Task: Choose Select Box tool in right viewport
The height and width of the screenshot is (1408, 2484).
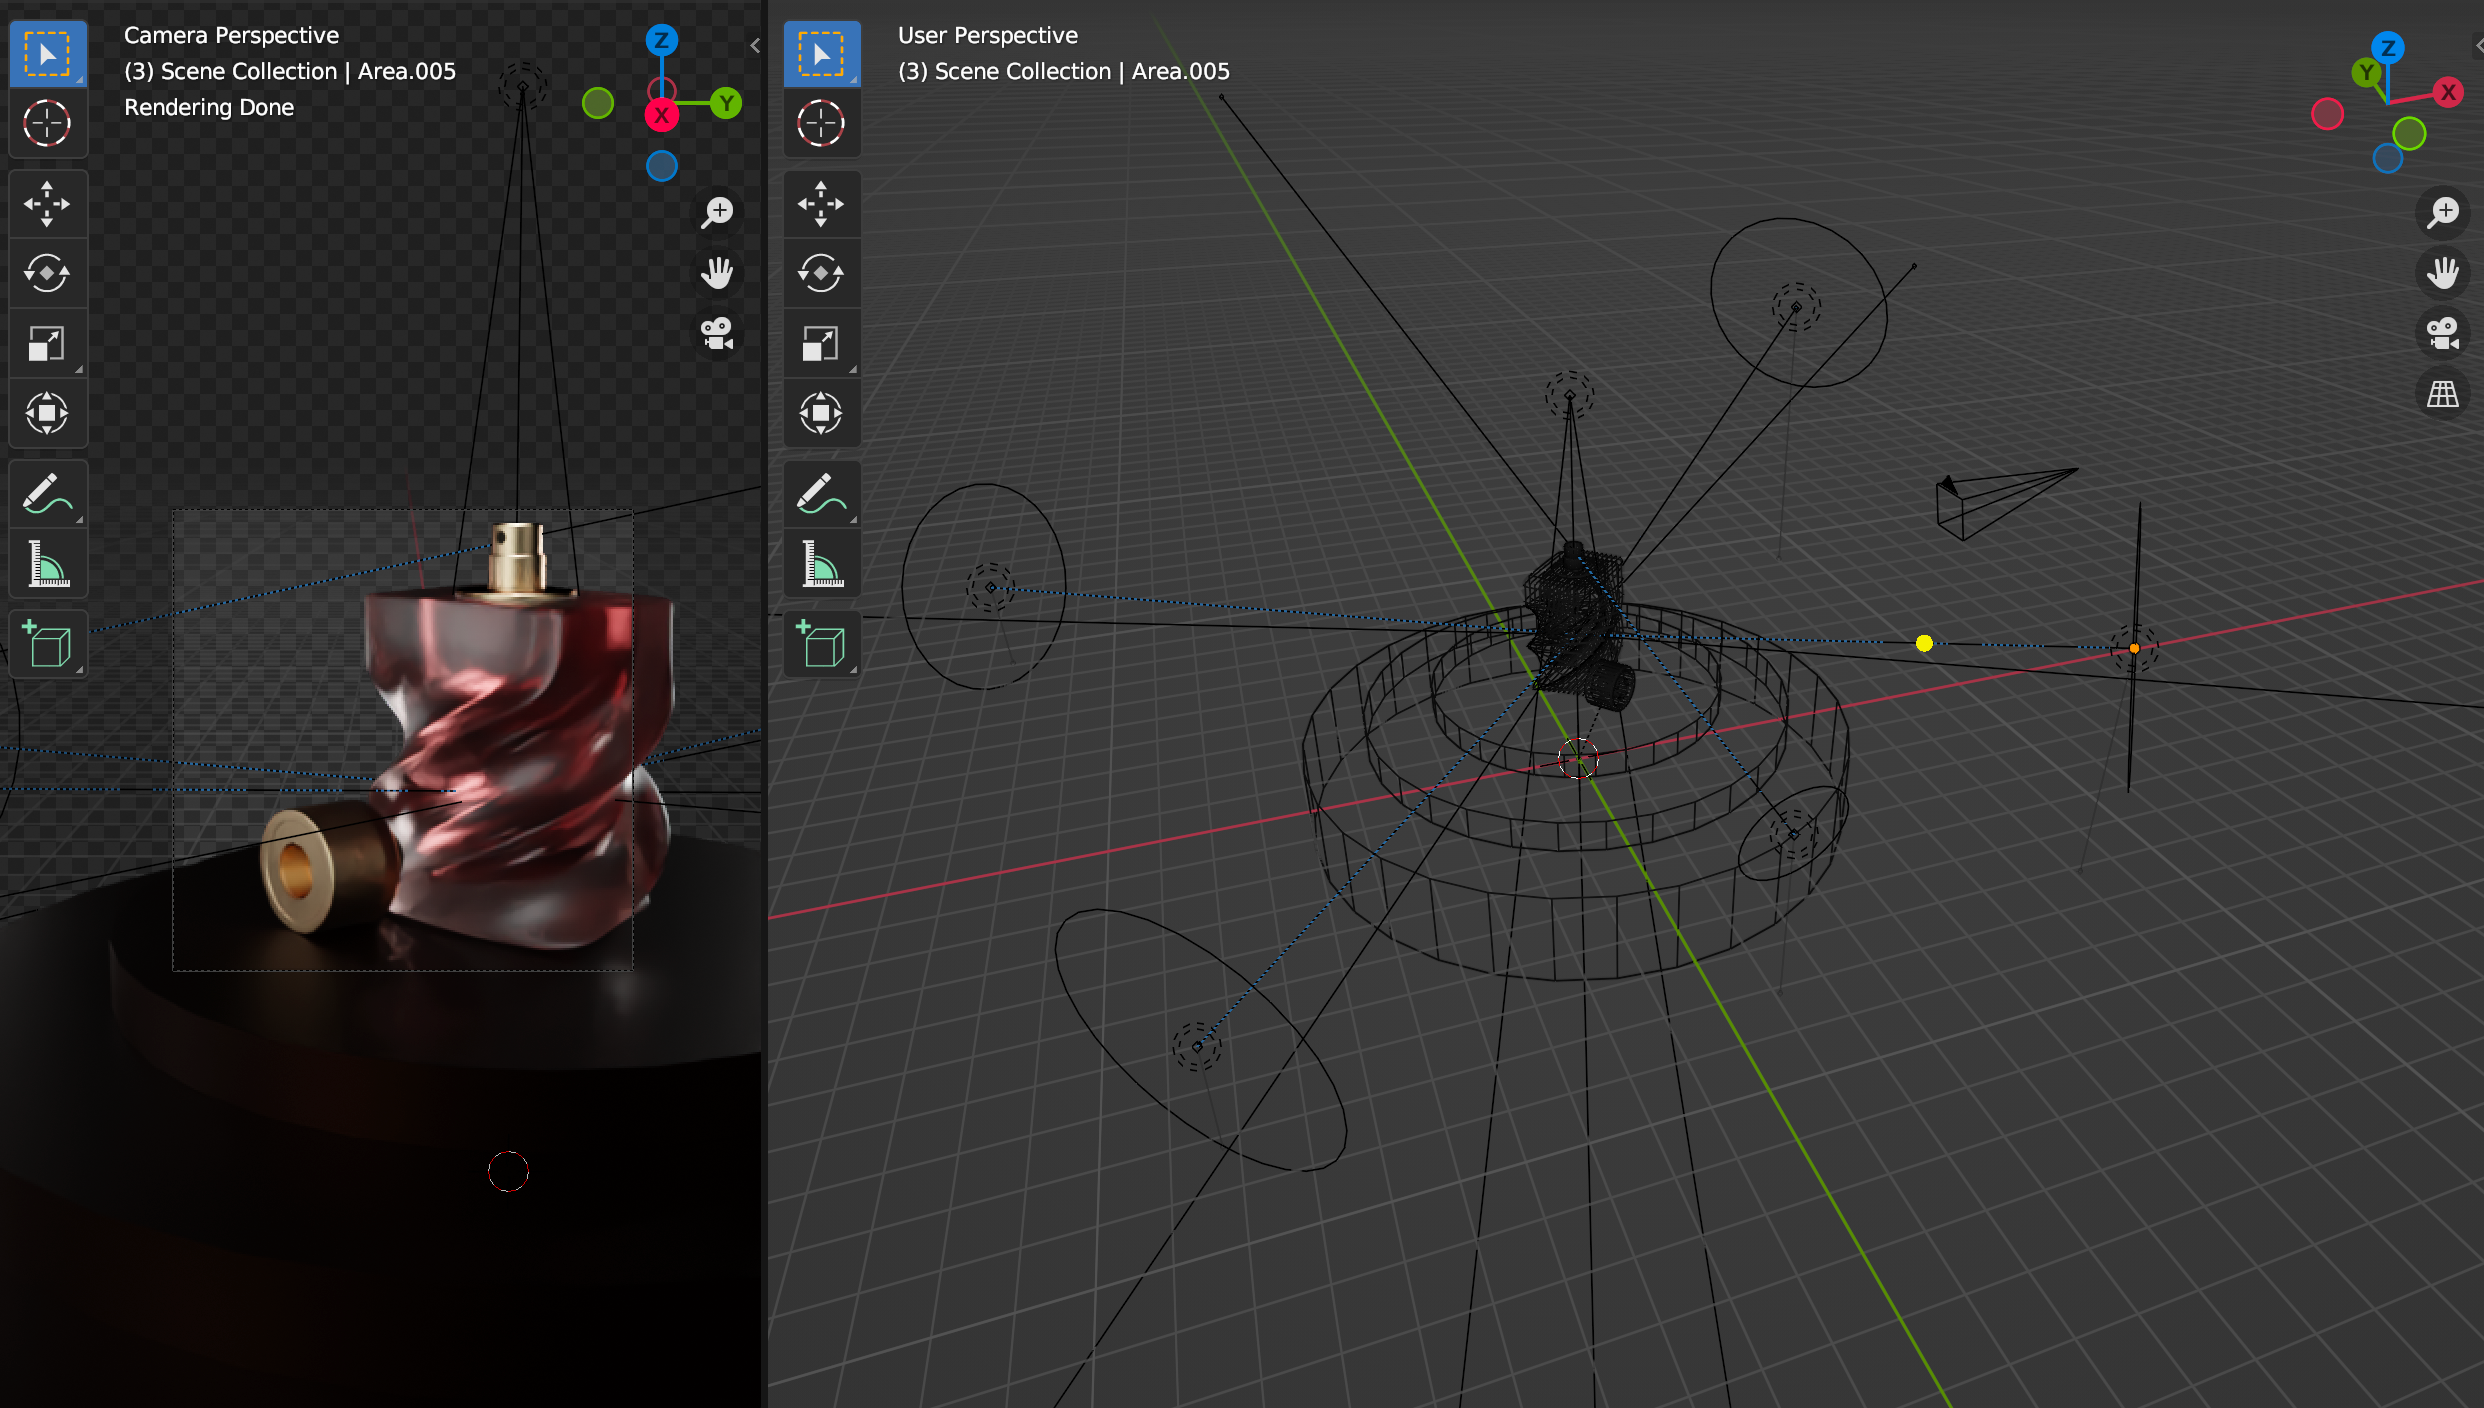Action: 821,54
